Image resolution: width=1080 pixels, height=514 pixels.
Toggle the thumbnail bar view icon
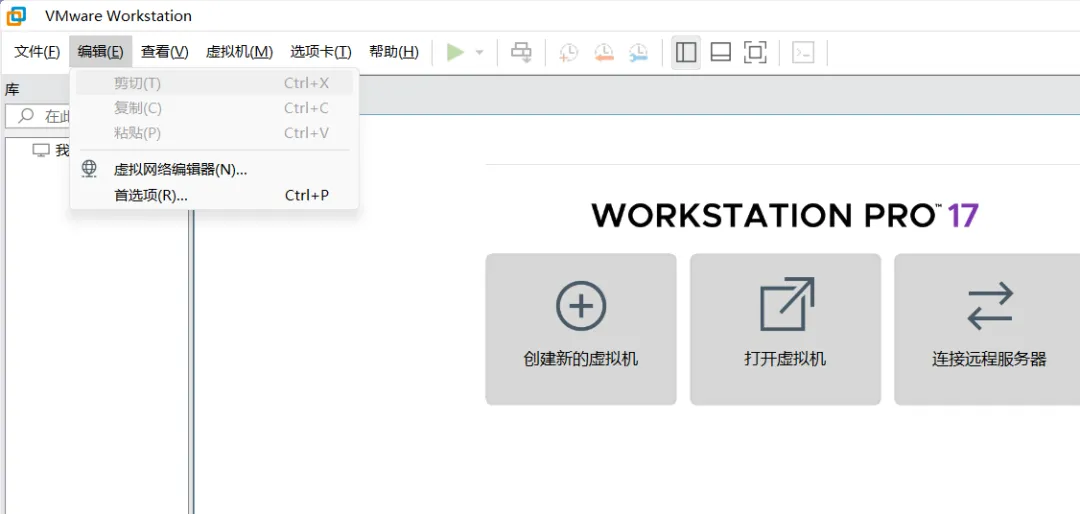720,52
